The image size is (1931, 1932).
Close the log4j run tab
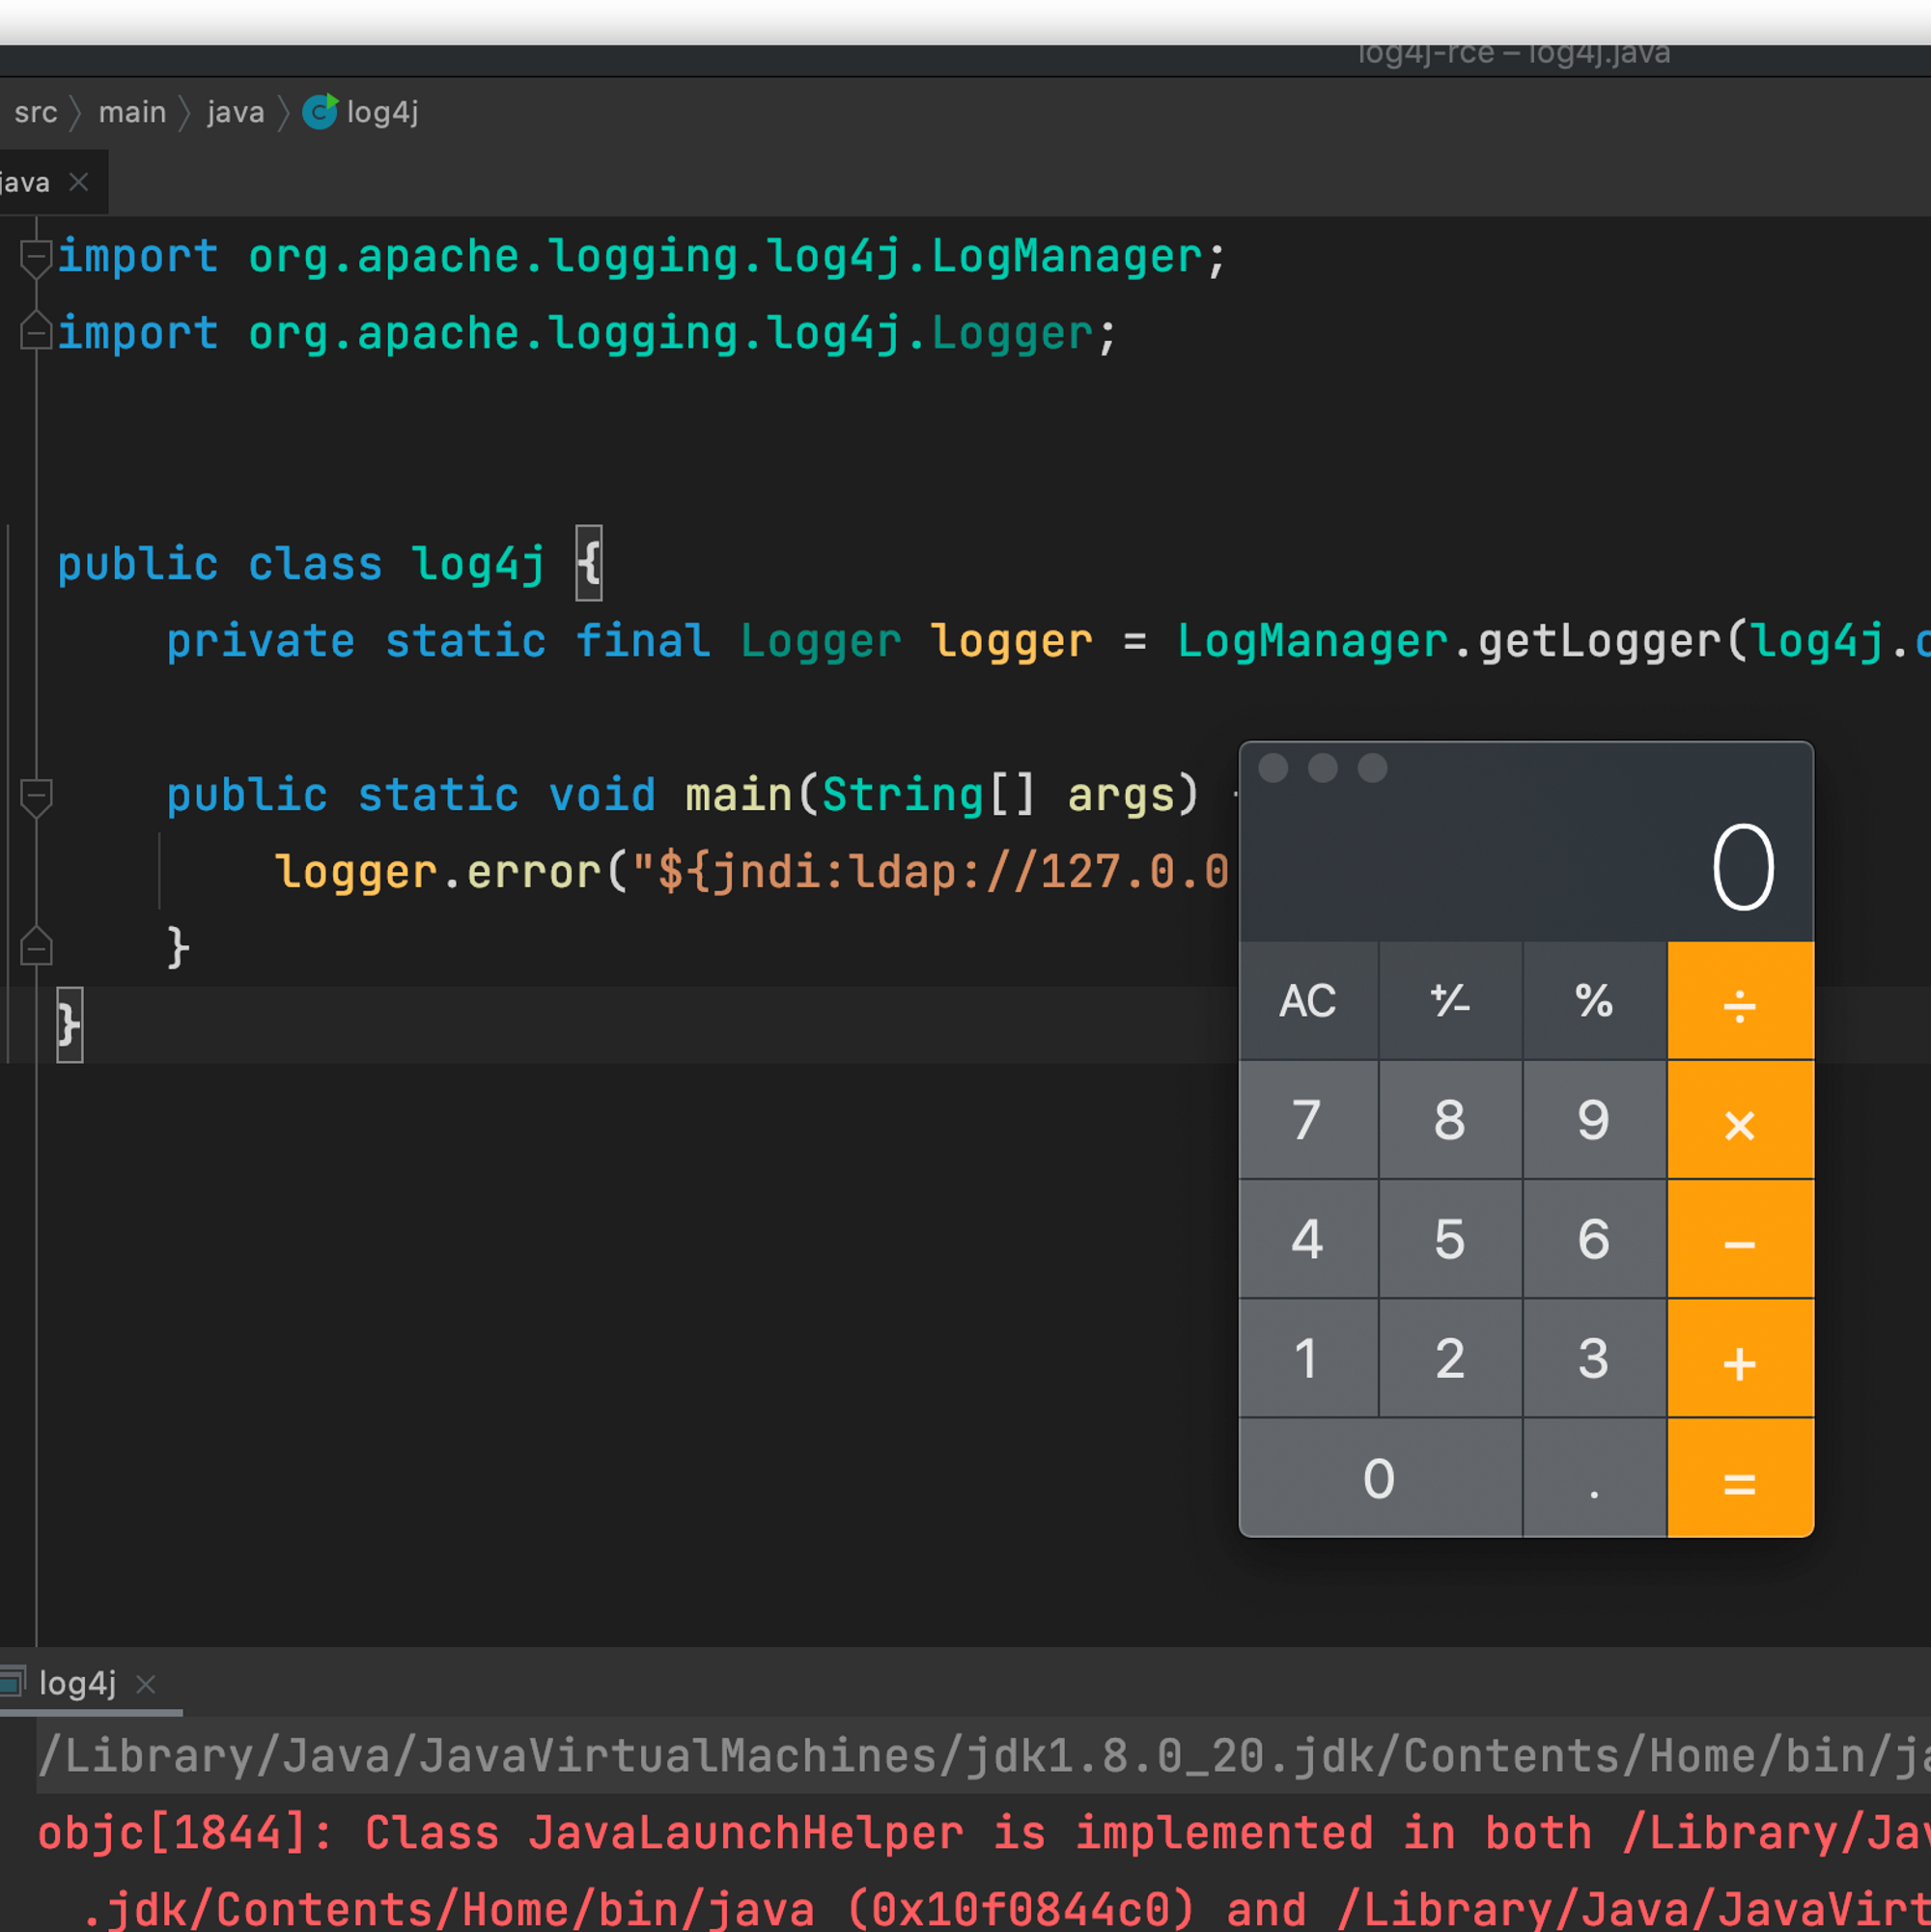tap(146, 1684)
